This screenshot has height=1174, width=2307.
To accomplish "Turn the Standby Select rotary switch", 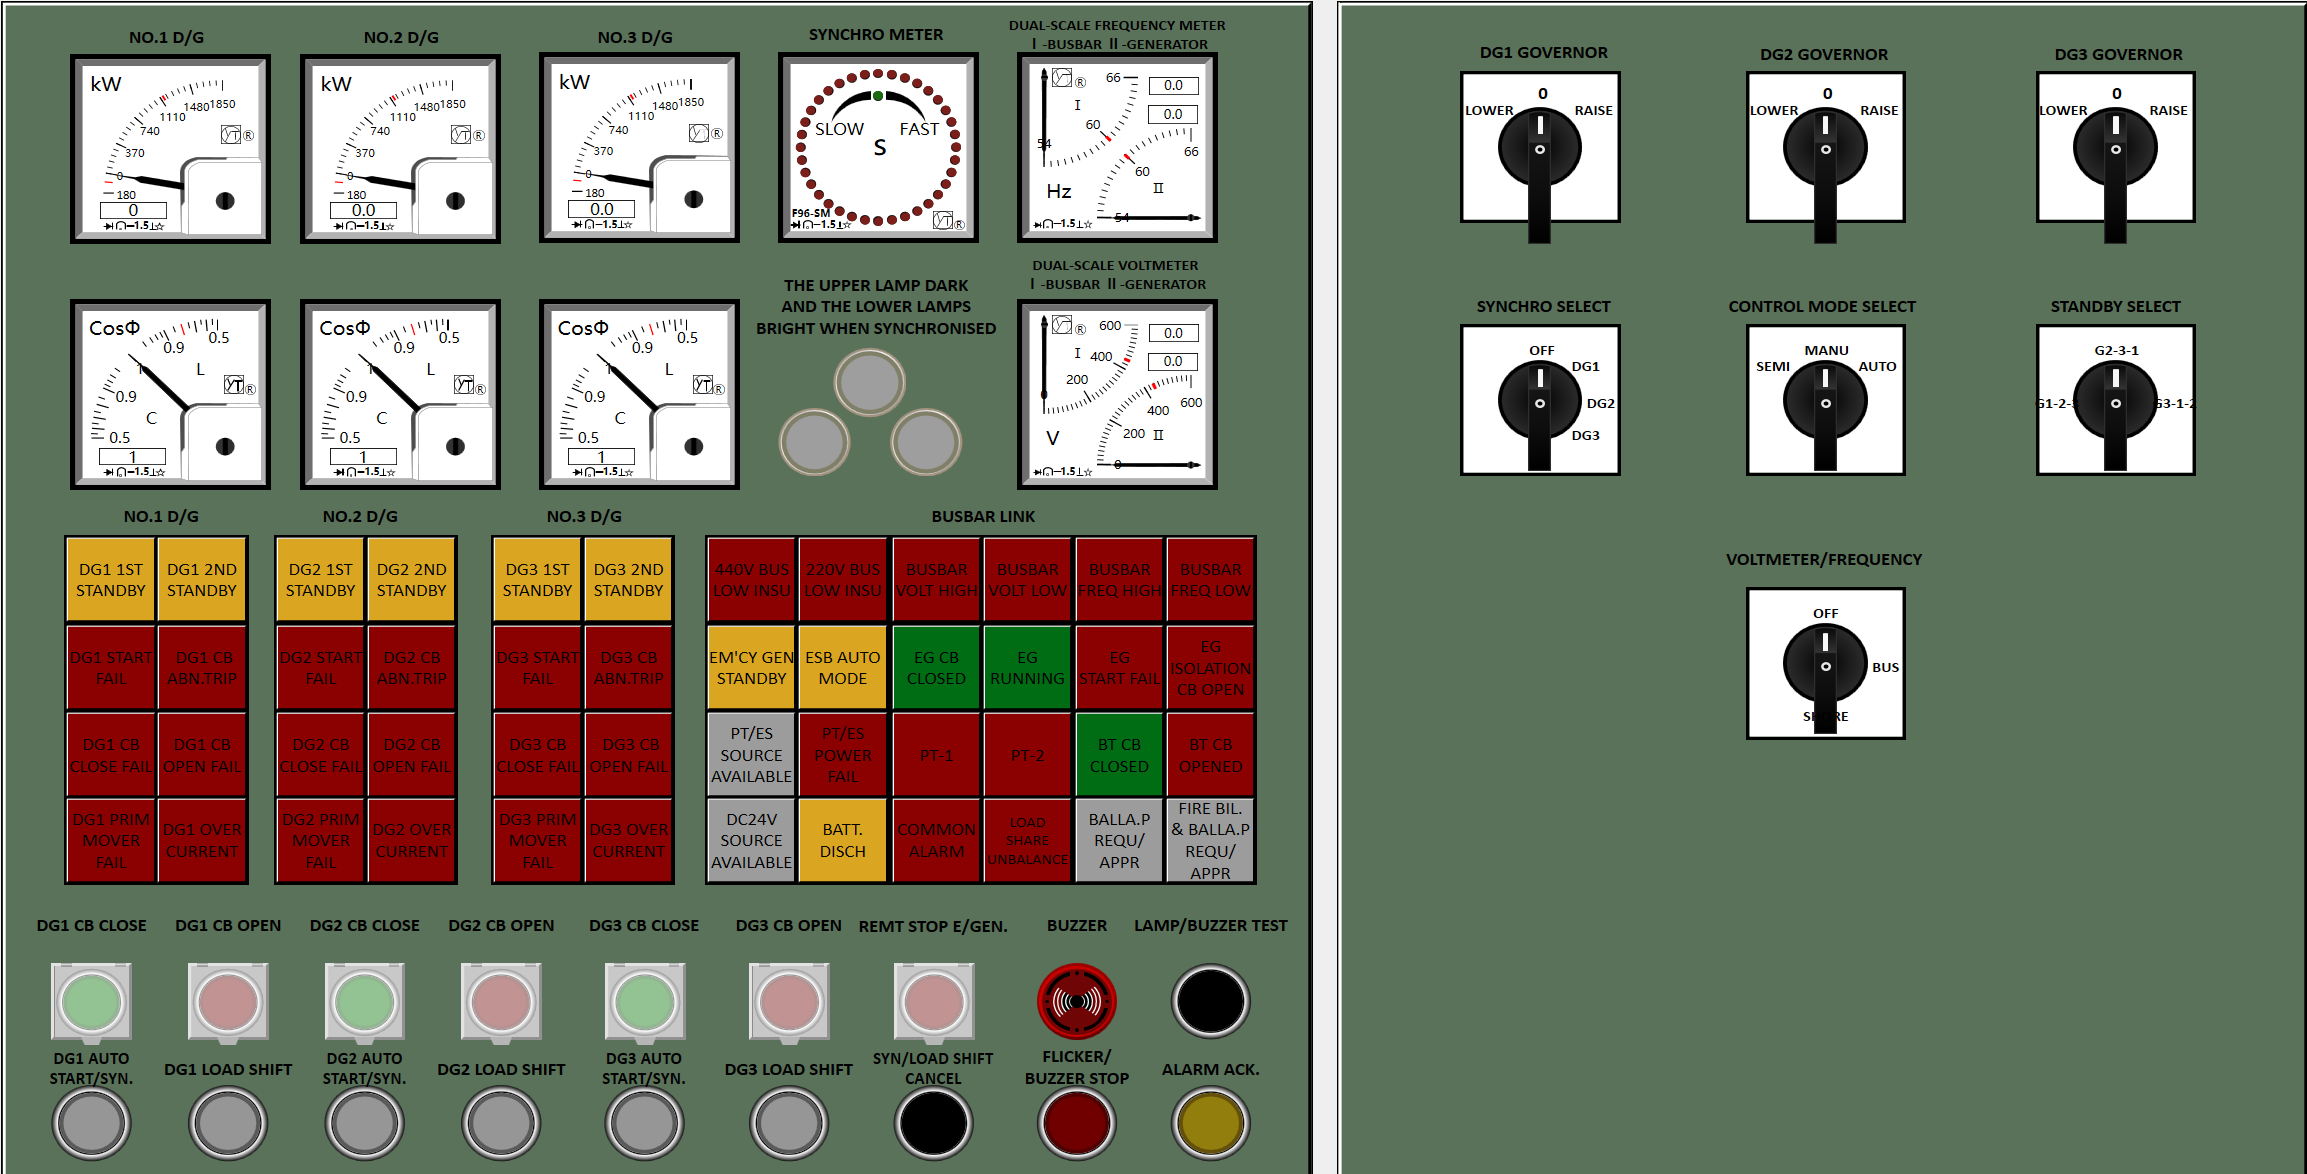I will pos(2114,402).
